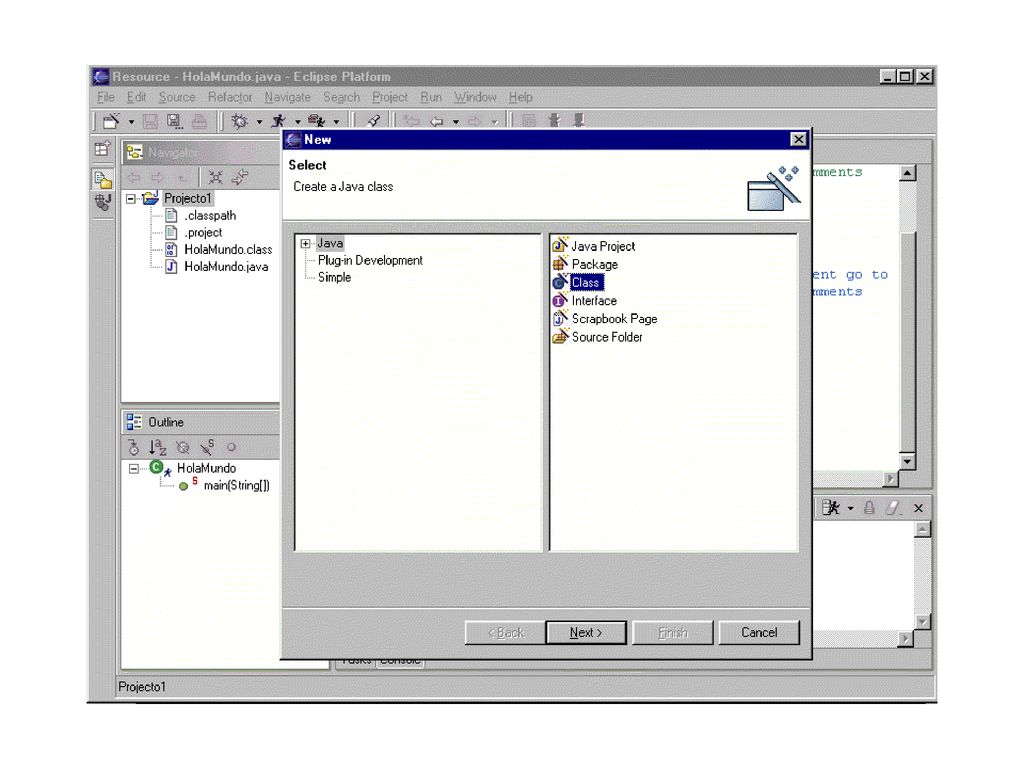Click the console scroll lock icon
Viewport: 1024px width, 768px height.
click(869, 507)
